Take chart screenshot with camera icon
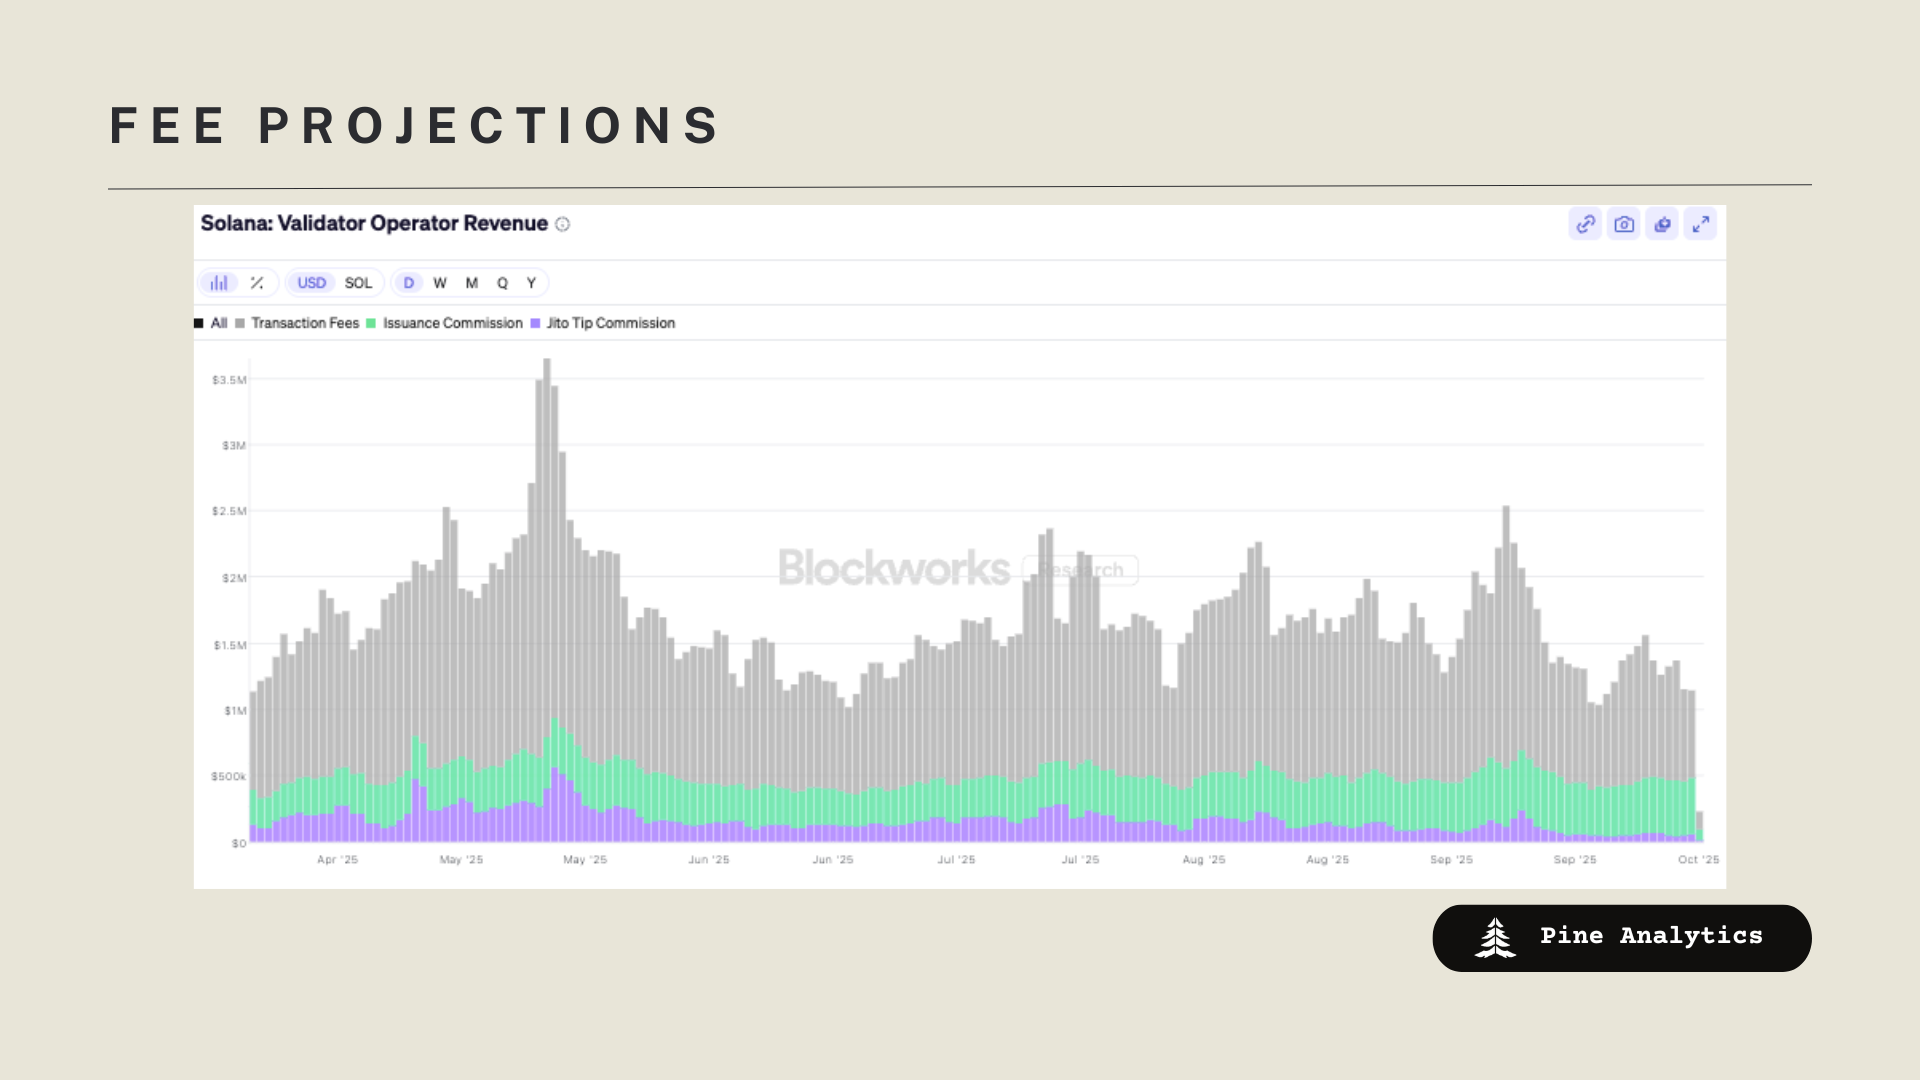Screen dimensions: 1920x1080 pos(1624,224)
